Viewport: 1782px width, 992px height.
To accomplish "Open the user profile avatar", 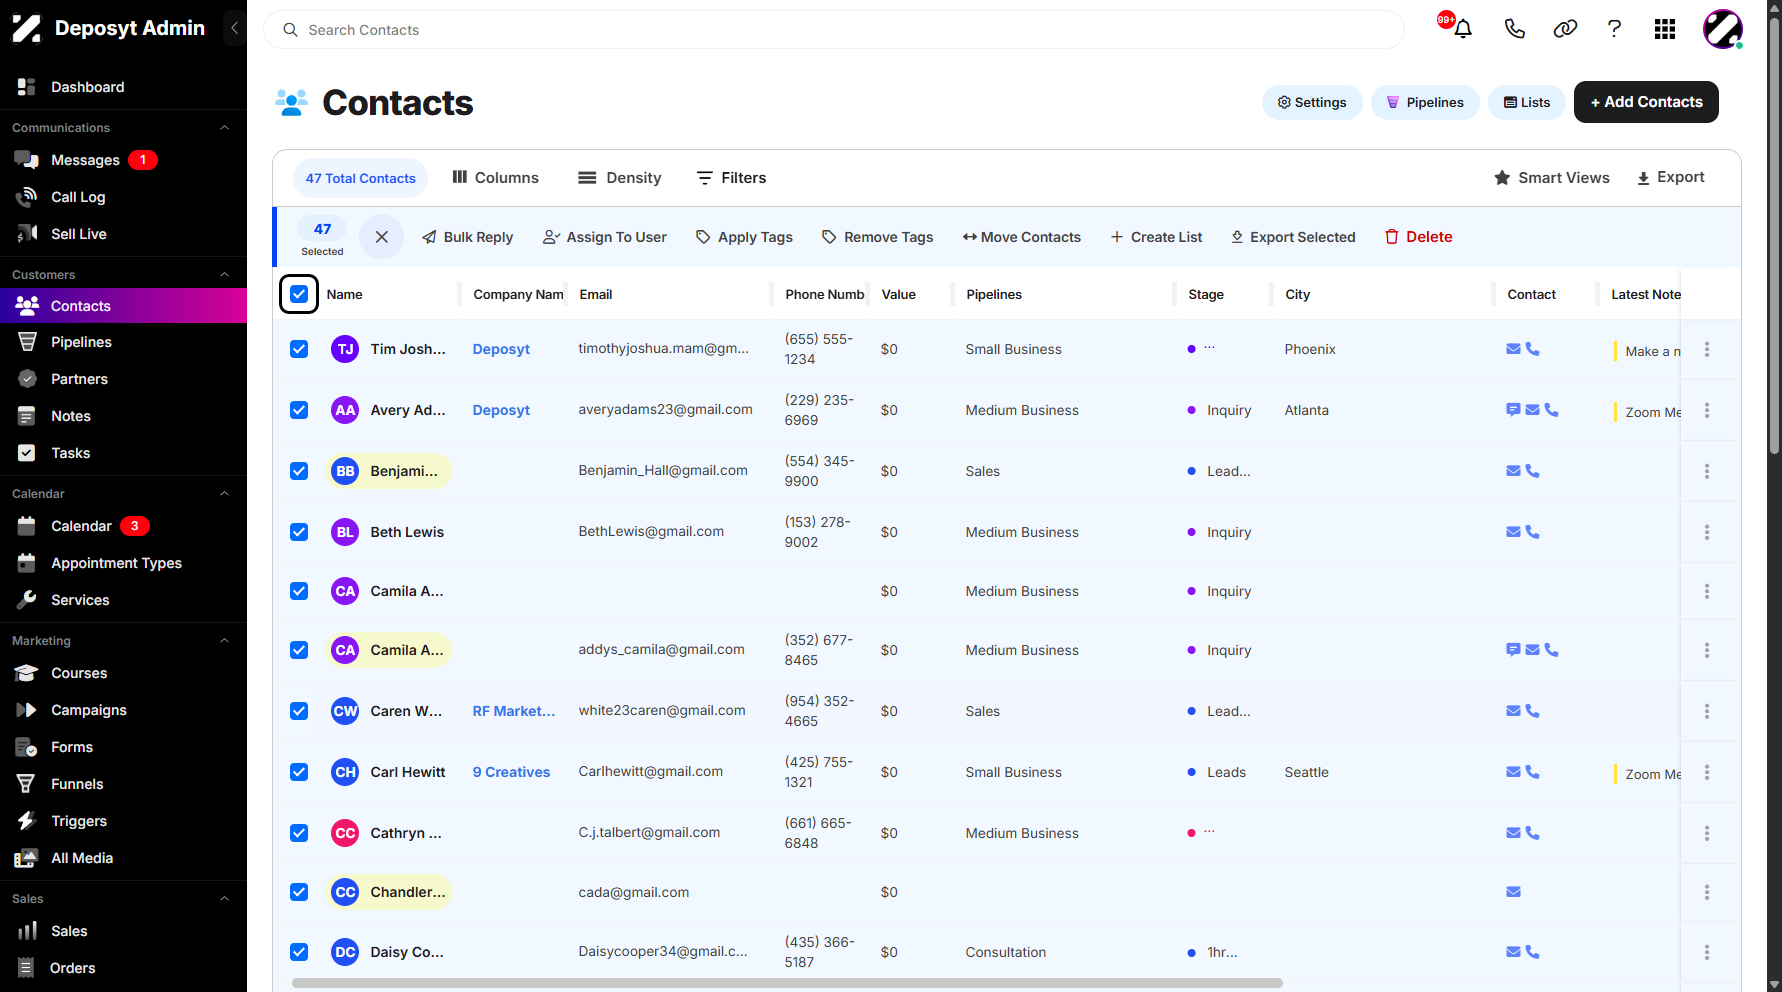I will coord(1723,29).
